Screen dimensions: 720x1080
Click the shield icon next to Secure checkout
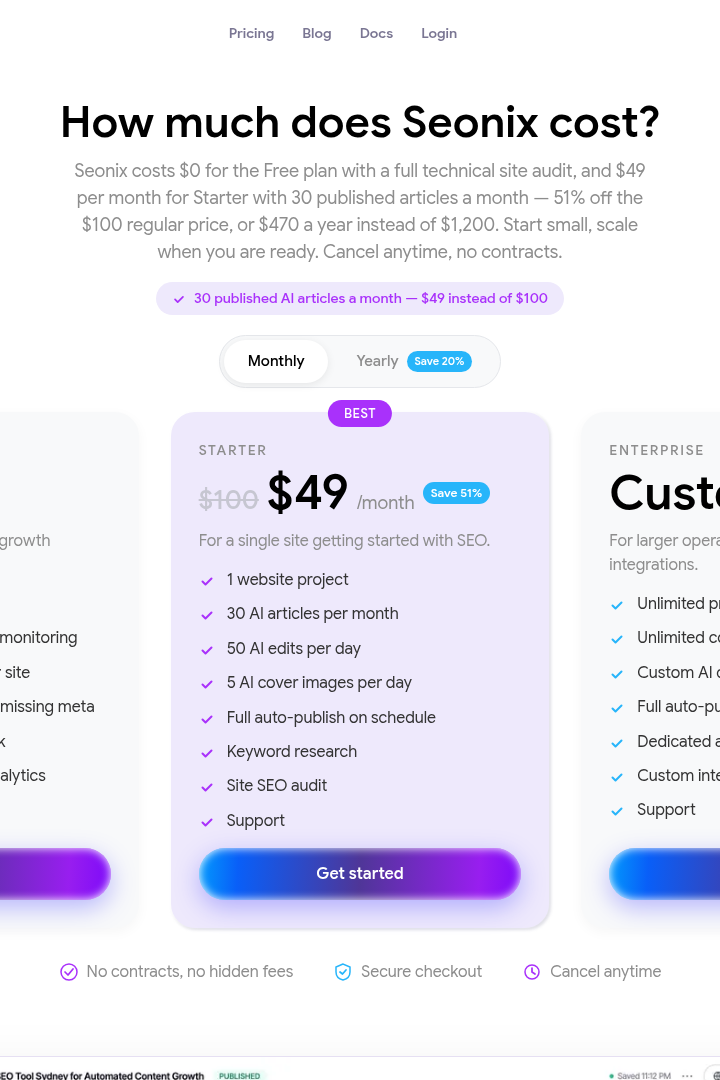click(x=342, y=972)
